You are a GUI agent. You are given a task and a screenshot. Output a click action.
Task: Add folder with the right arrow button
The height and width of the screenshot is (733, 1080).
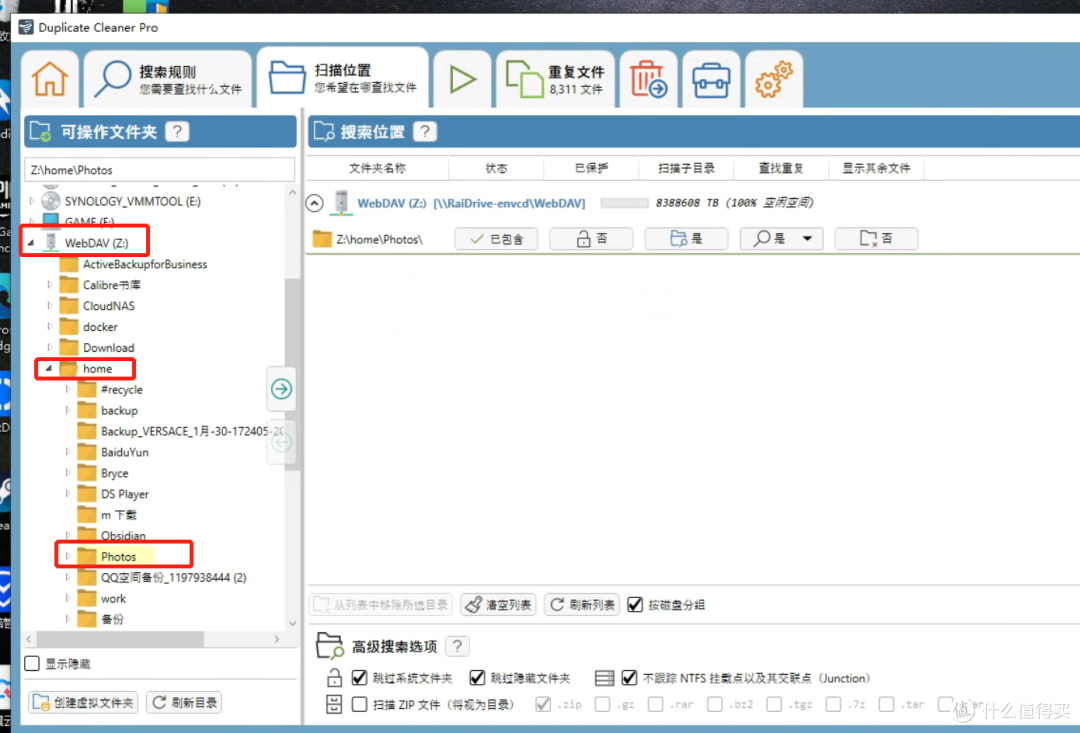click(281, 389)
